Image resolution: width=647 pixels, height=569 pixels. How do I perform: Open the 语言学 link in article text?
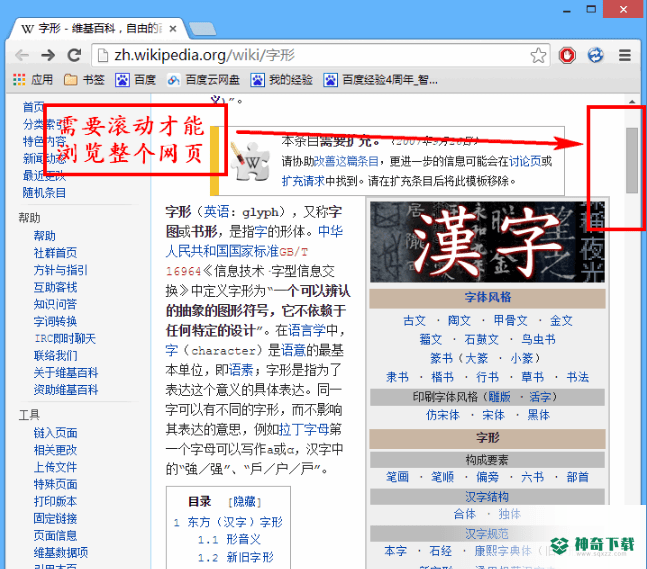(307, 331)
